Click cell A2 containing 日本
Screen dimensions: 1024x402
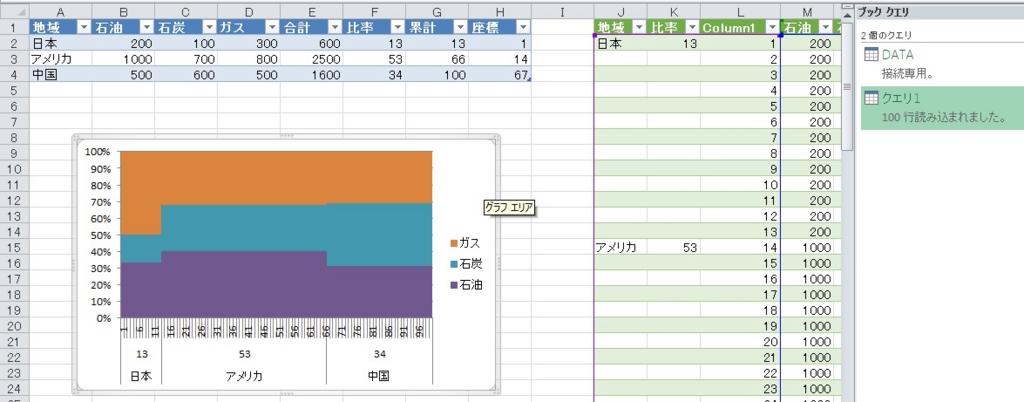[x=61, y=43]
